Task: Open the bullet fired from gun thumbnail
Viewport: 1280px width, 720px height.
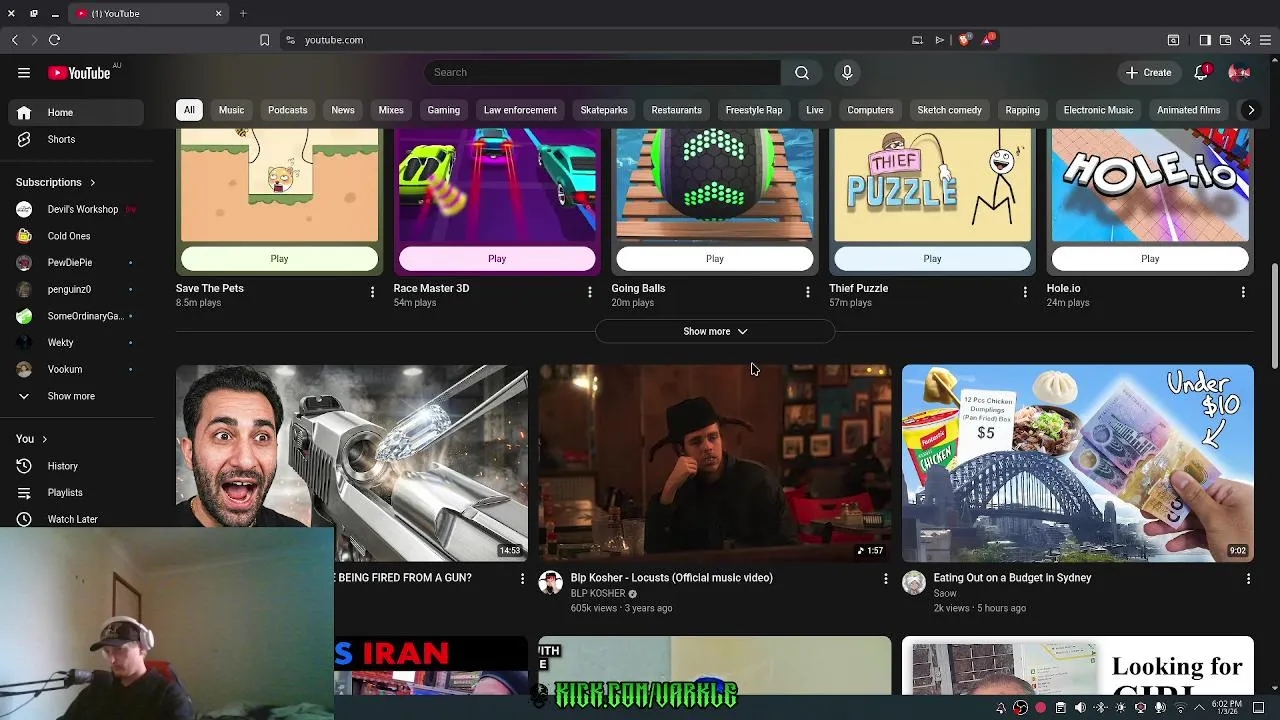Action: pos(352,463)
